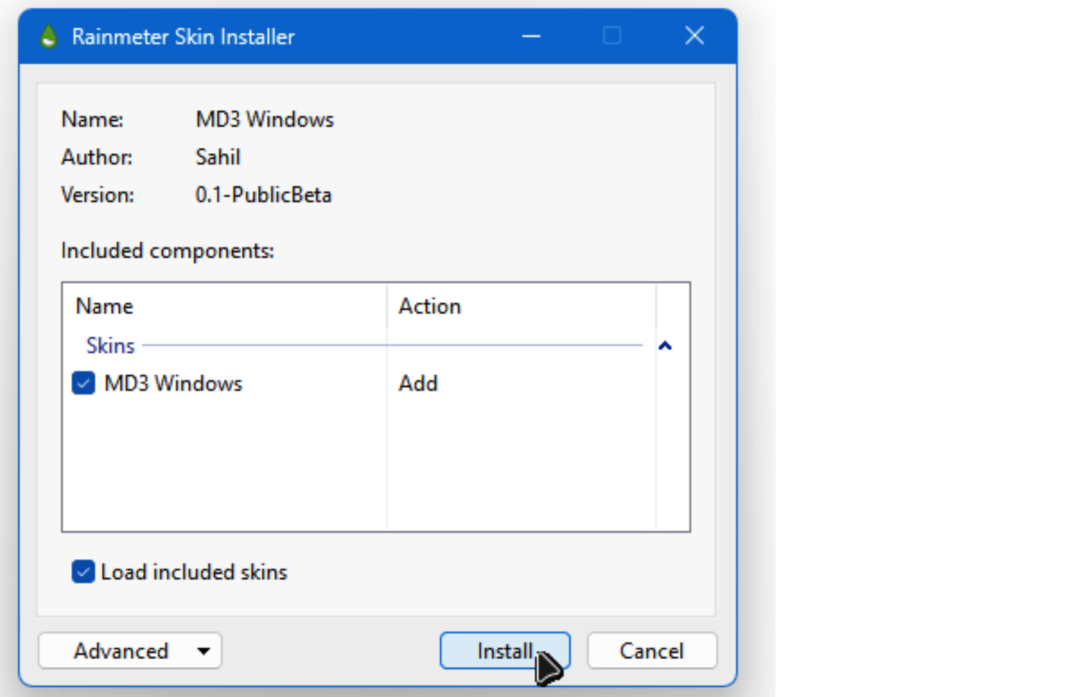The height and width of the screenshot is (697, 1080).
Task: Click the 0.1-PublicBeta version value
Action: (x=263, y=195)
